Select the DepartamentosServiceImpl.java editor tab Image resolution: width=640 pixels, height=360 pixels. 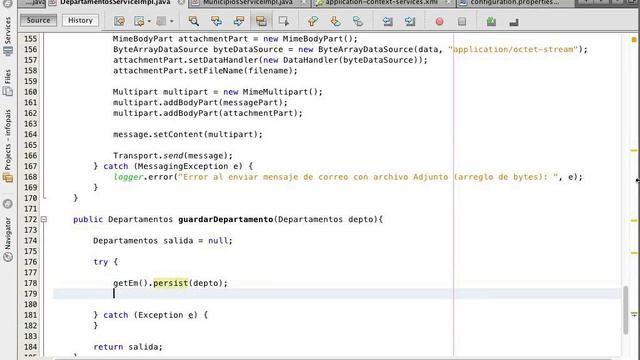(x=115, y=2)
